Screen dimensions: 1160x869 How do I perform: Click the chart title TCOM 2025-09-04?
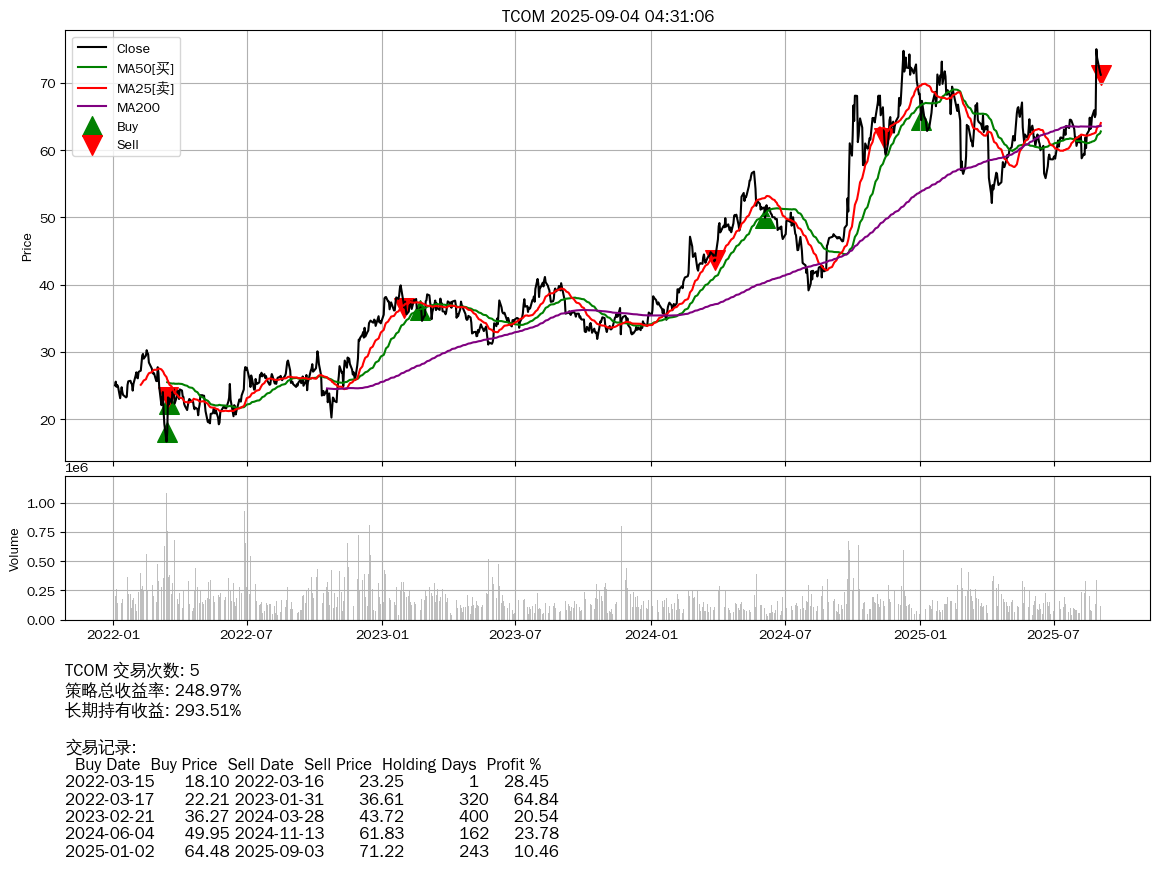pyautogui.click(x=607, y=16)
